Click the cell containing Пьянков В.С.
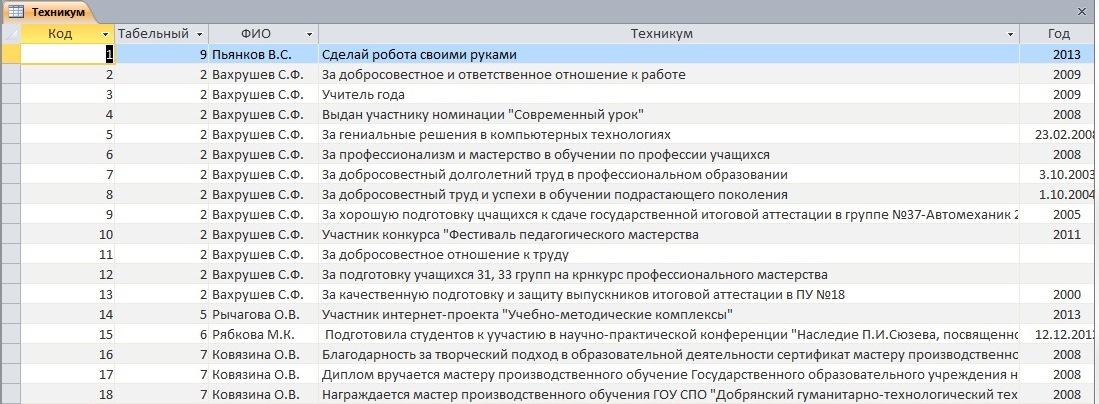The width and height of the screenshot is (1099, 404). 264,55
